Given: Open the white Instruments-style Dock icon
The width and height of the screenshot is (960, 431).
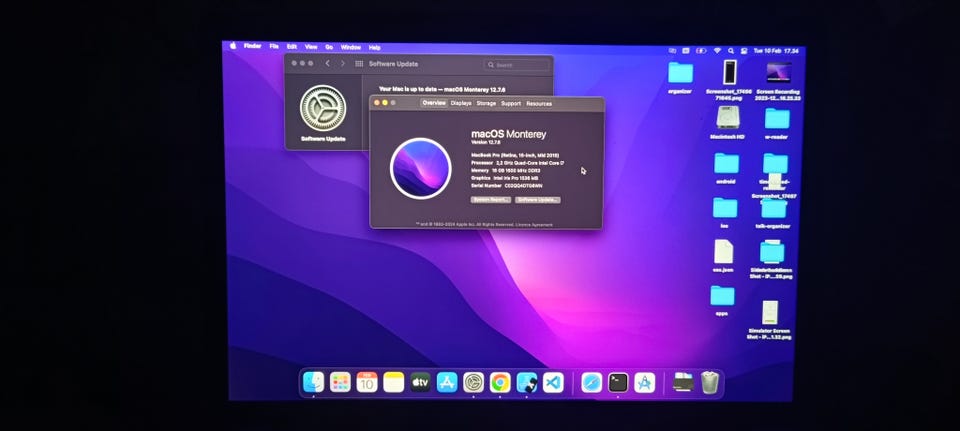Looking at the screenshot, I should (x=645, y=382).
